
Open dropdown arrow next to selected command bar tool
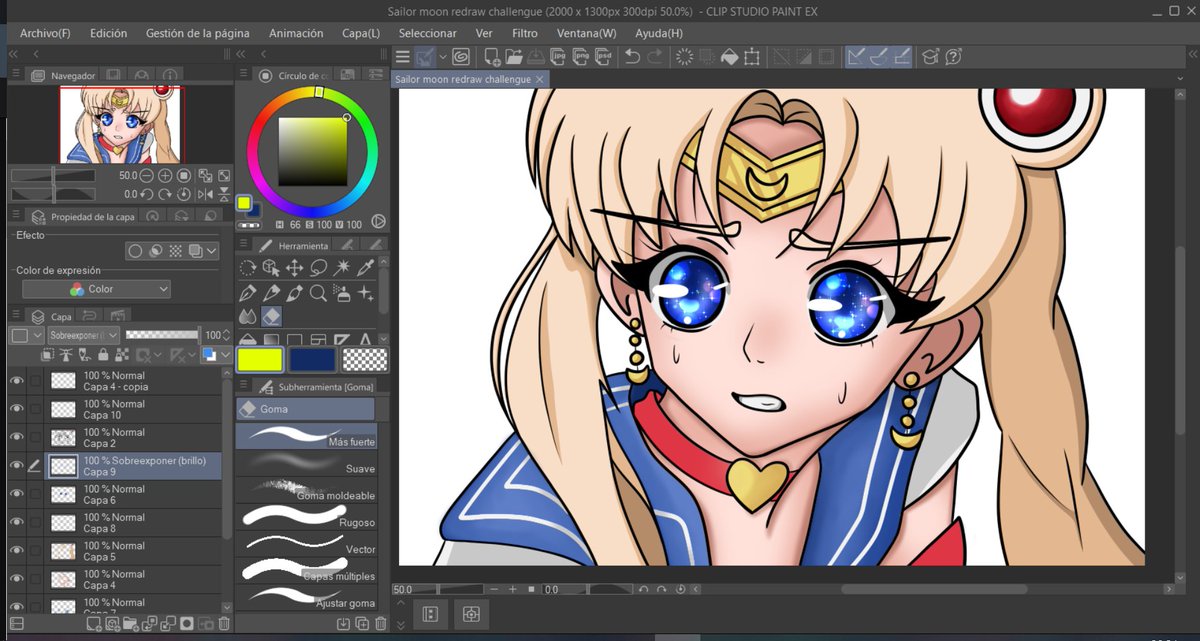tap(443, 57)
